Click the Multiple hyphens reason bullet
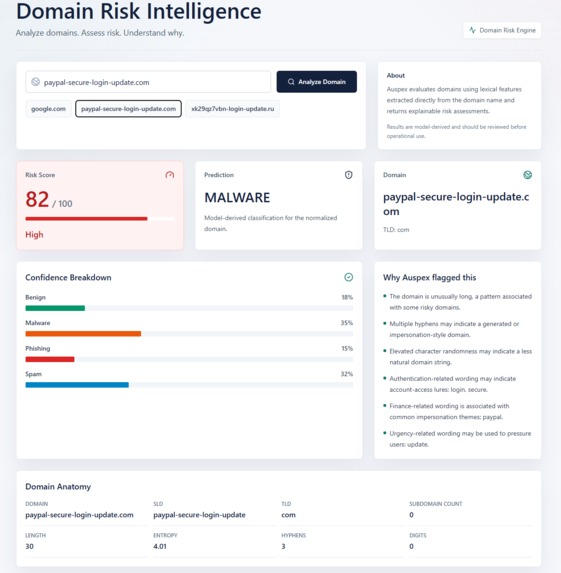This screenshot has height=573, width=561. click(454, 329)
